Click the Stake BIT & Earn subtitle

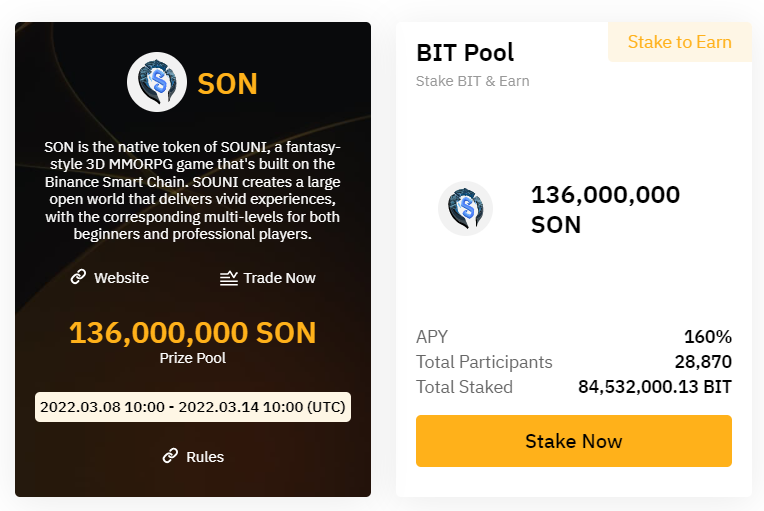click(x=472, y=81)
